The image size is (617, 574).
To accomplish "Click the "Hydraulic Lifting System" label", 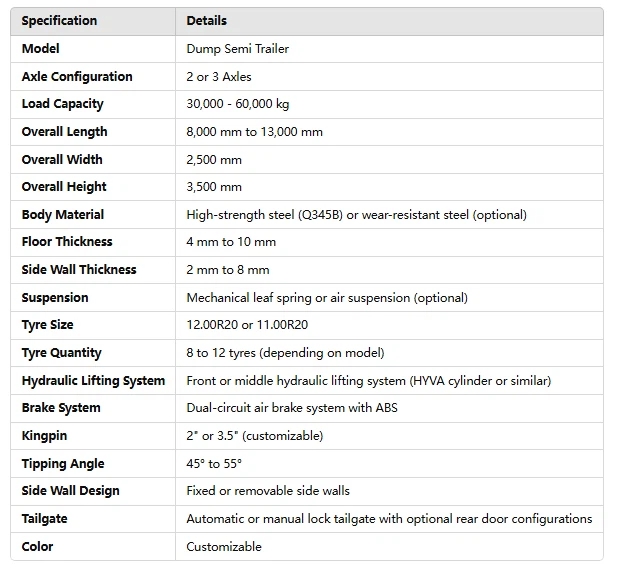I will (x=93, y=380).
